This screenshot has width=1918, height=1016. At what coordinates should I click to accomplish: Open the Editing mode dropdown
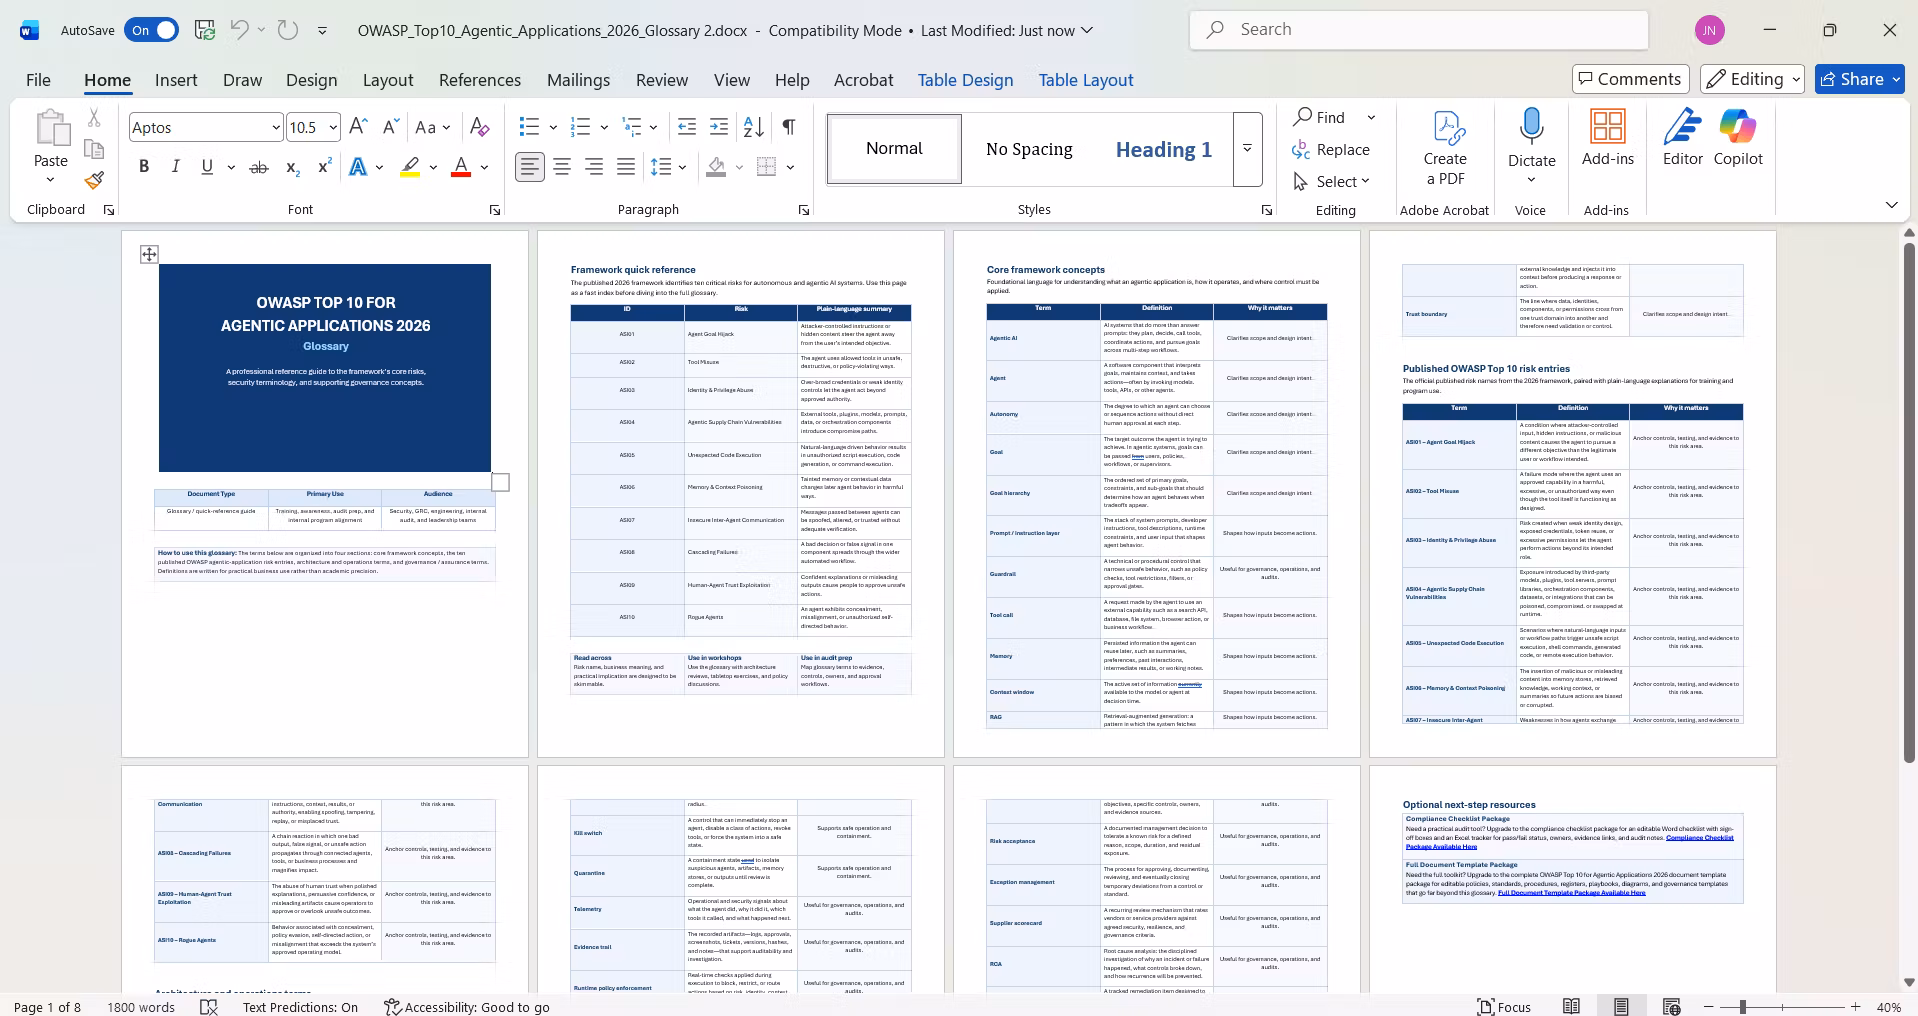(x=1752, y=79)
